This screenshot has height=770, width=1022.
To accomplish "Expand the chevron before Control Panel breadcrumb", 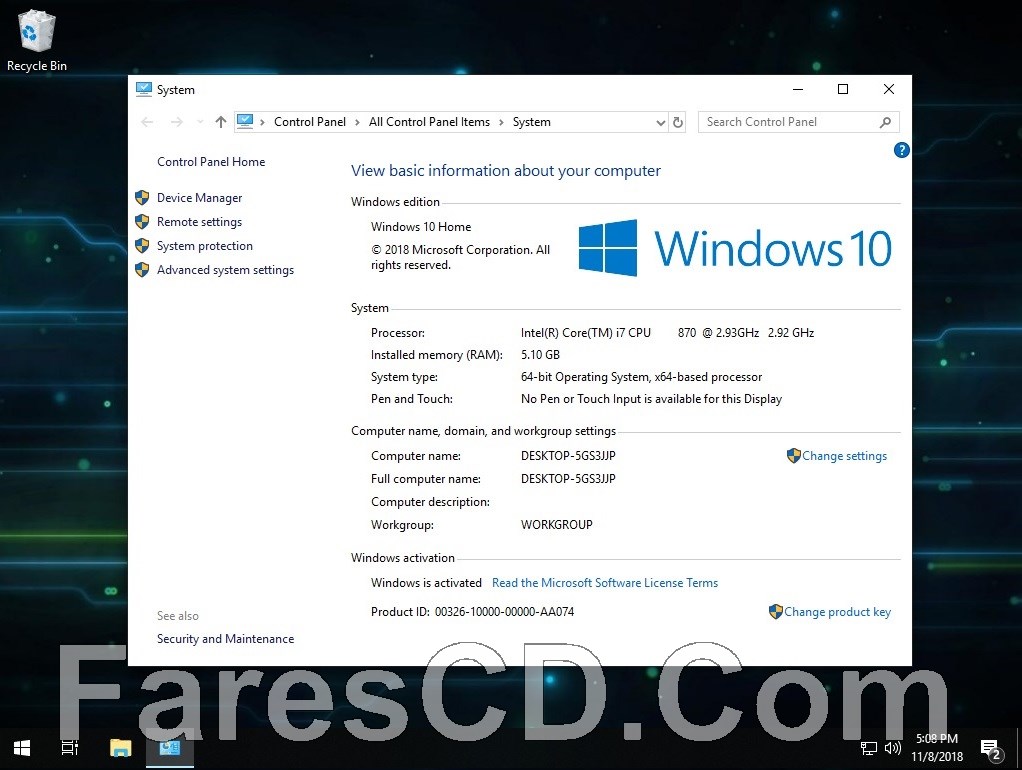I will 262,122.
